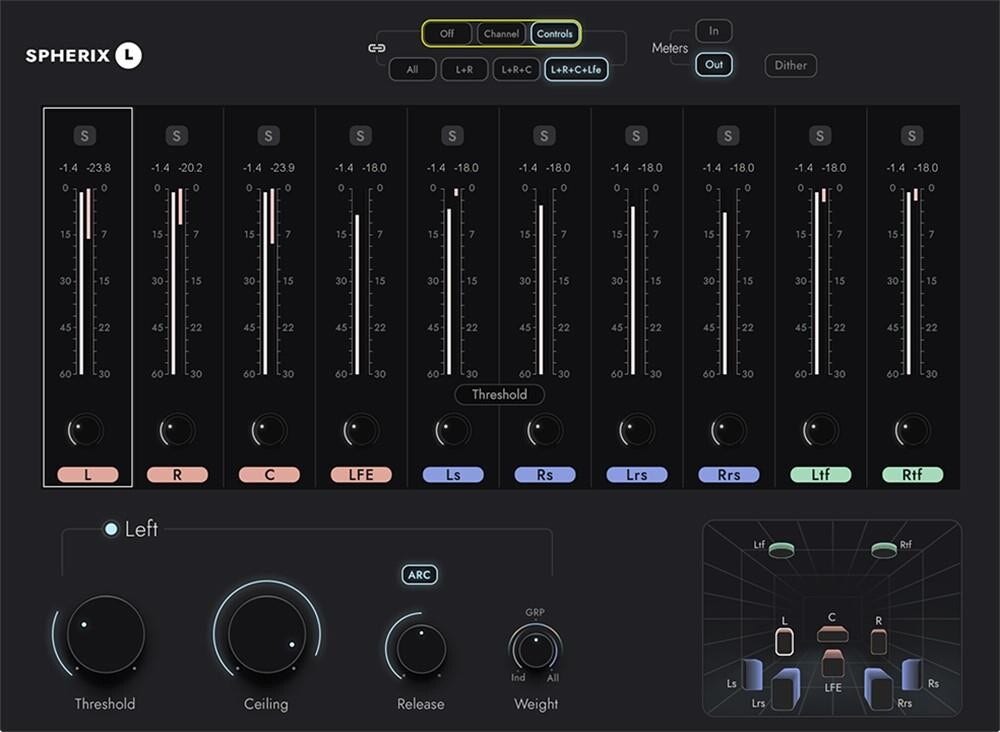
Task: Solo the LFE channel strip
Action: pos(360,135)
